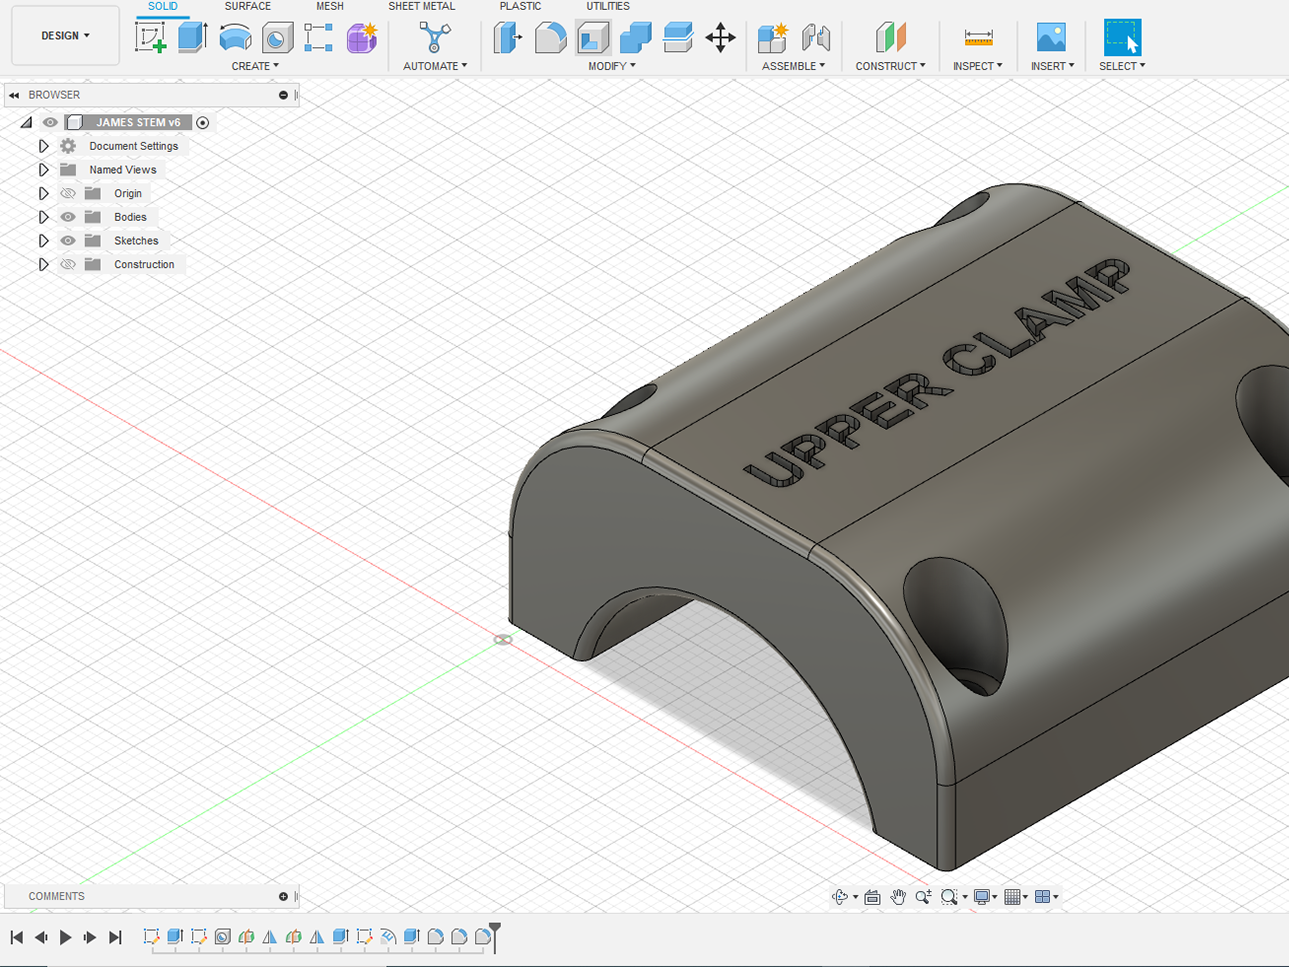1289x967 pixels.
Task: Select the Hole tool in Create group
Action: pos(277,38)
